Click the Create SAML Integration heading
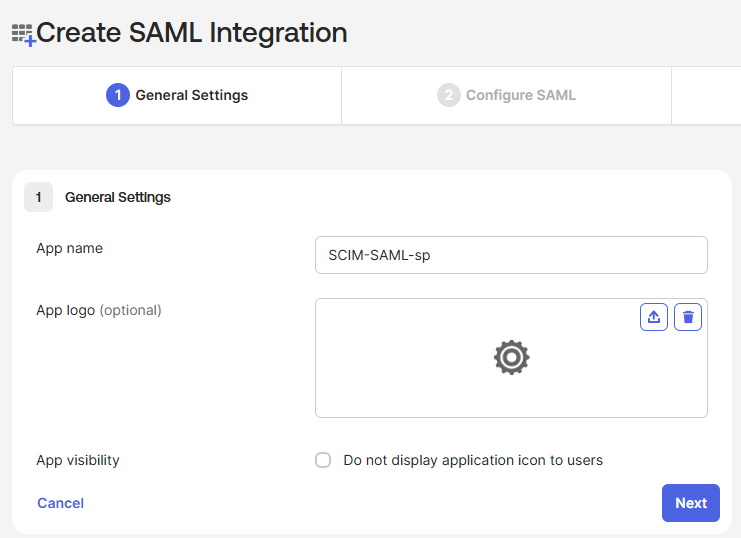The image size is (741, 538). pos(191,33)
